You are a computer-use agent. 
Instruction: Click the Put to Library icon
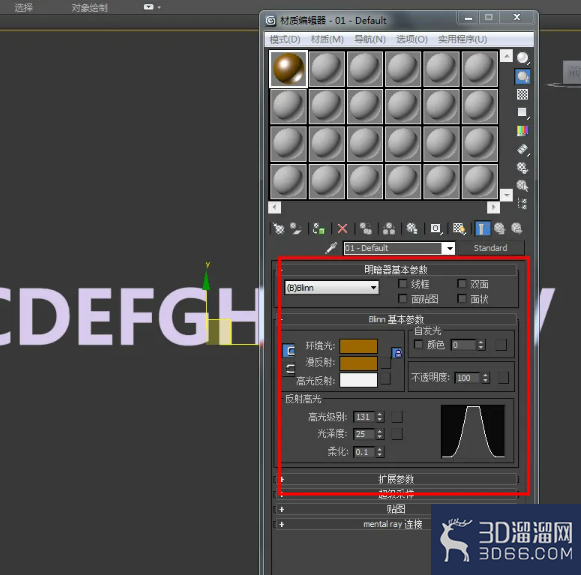pos(412,229)
